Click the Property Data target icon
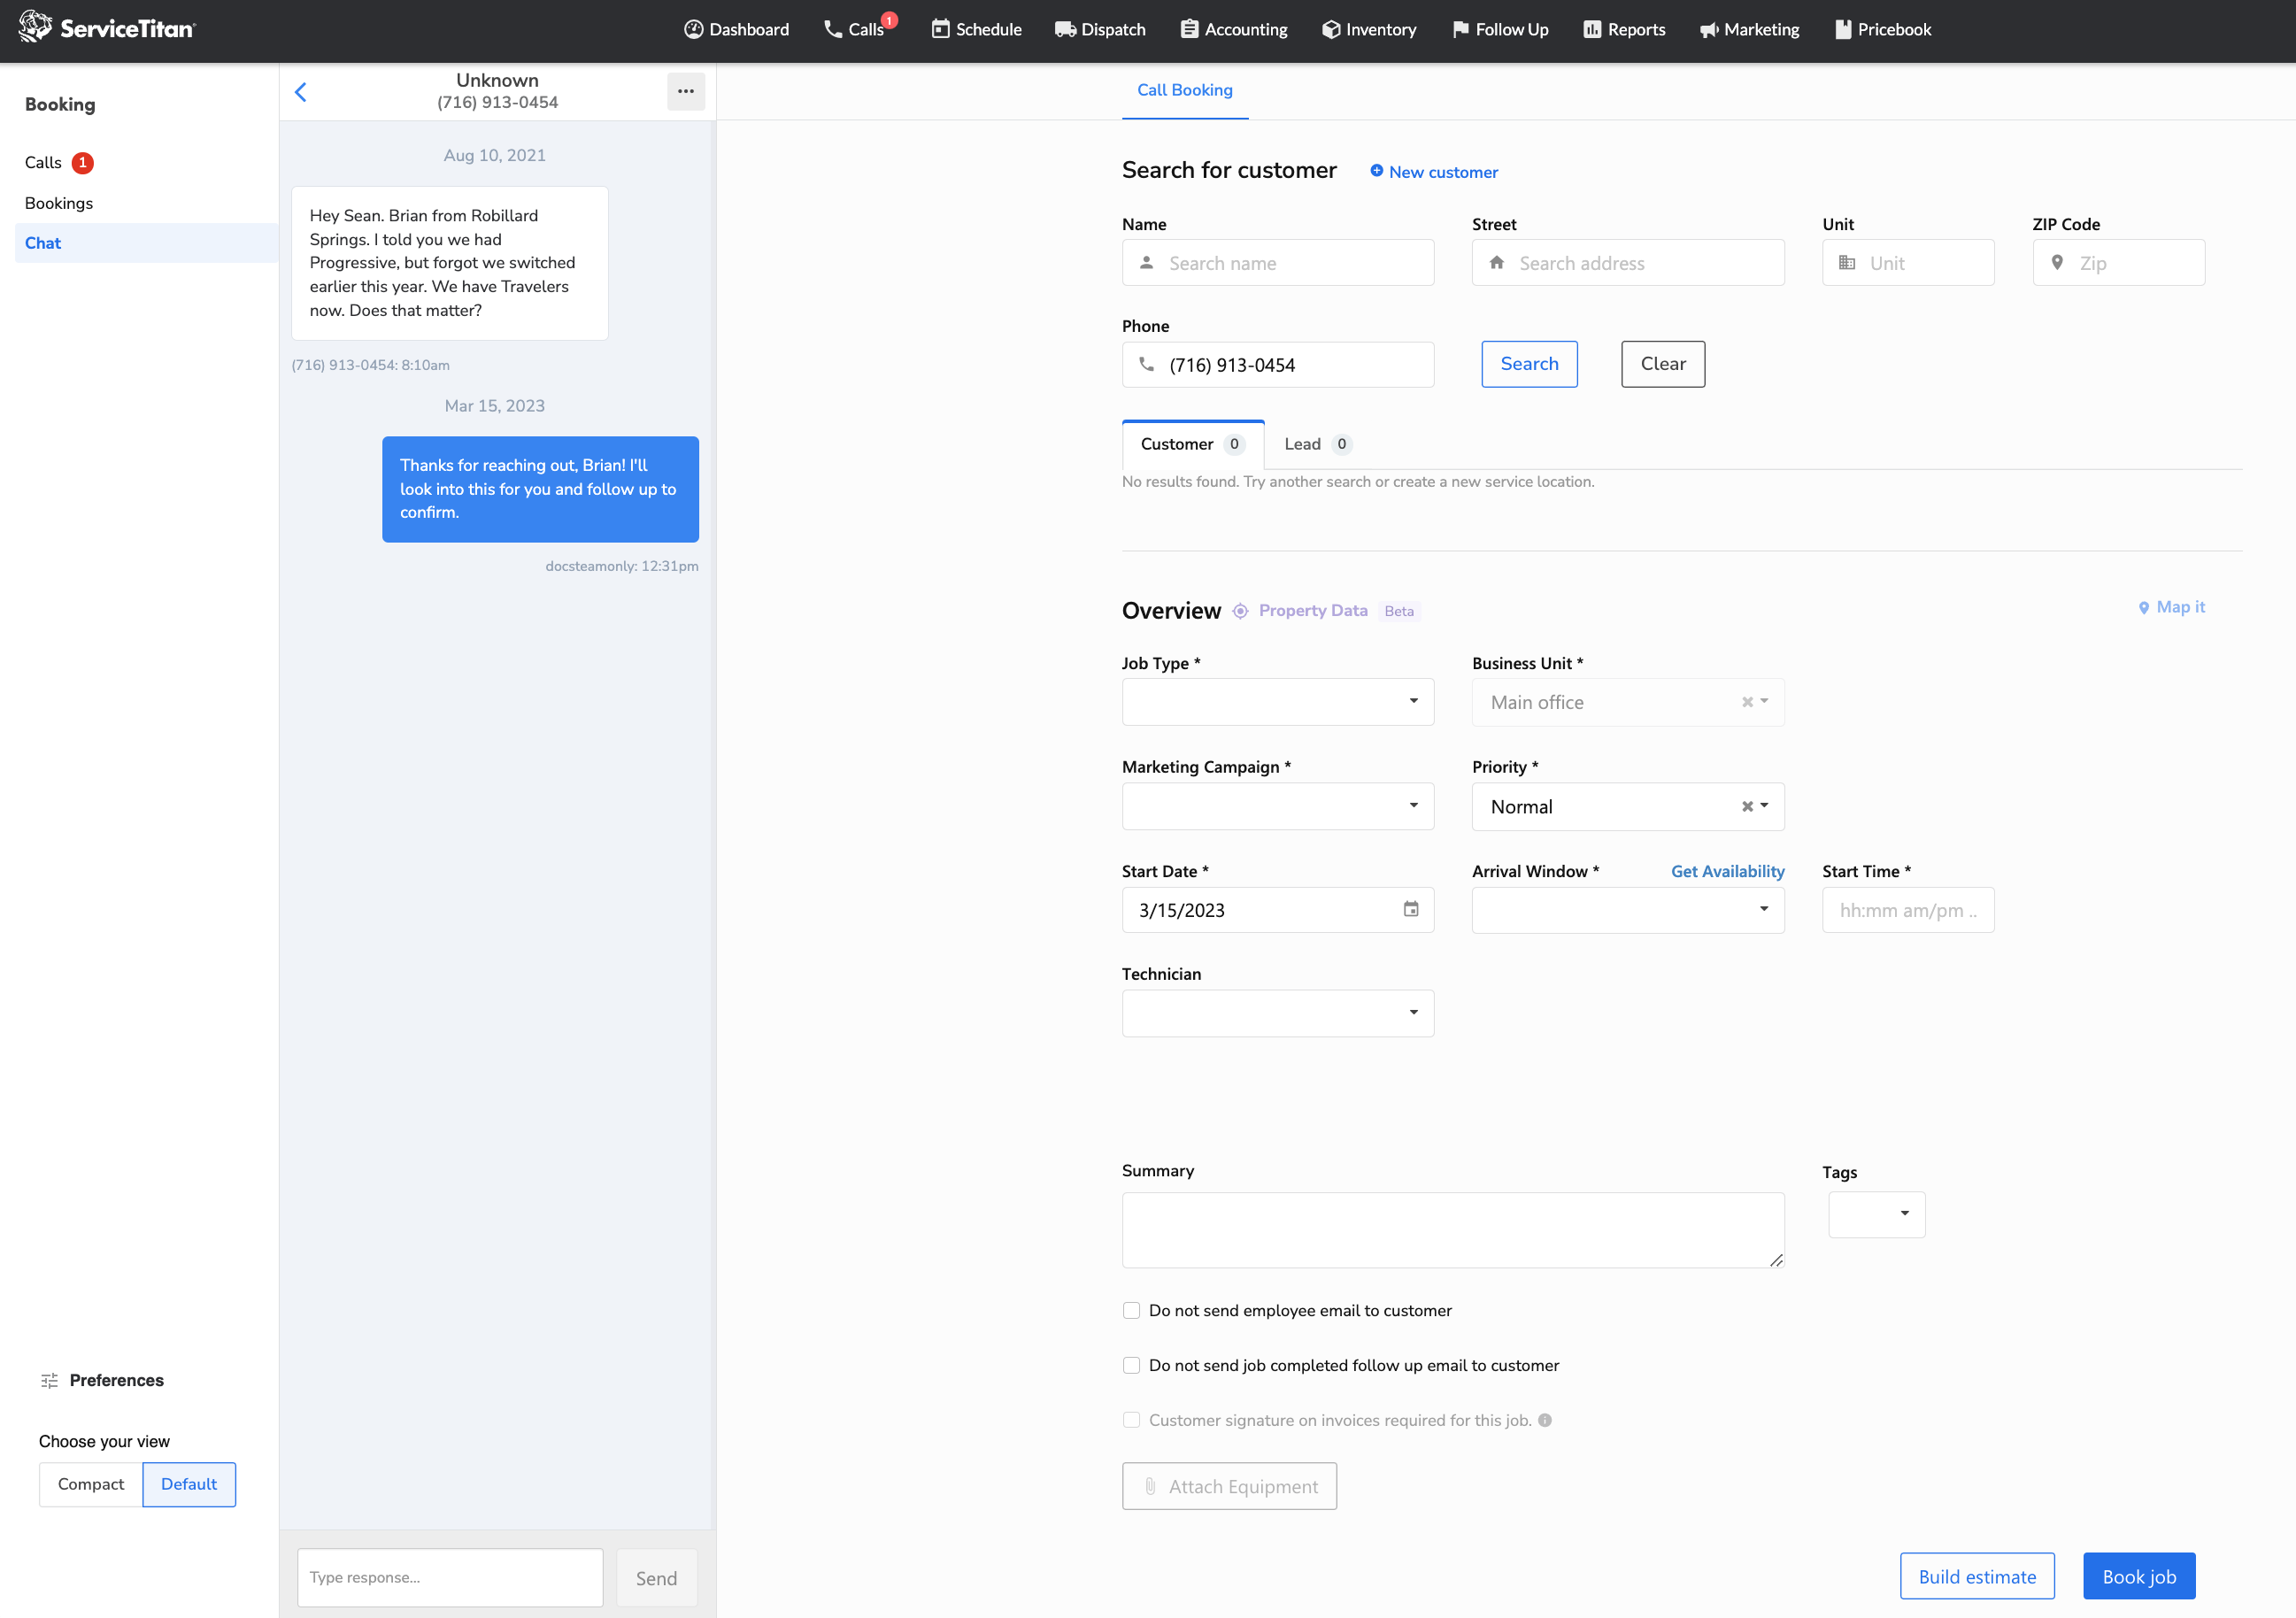 coord(1240,611)
